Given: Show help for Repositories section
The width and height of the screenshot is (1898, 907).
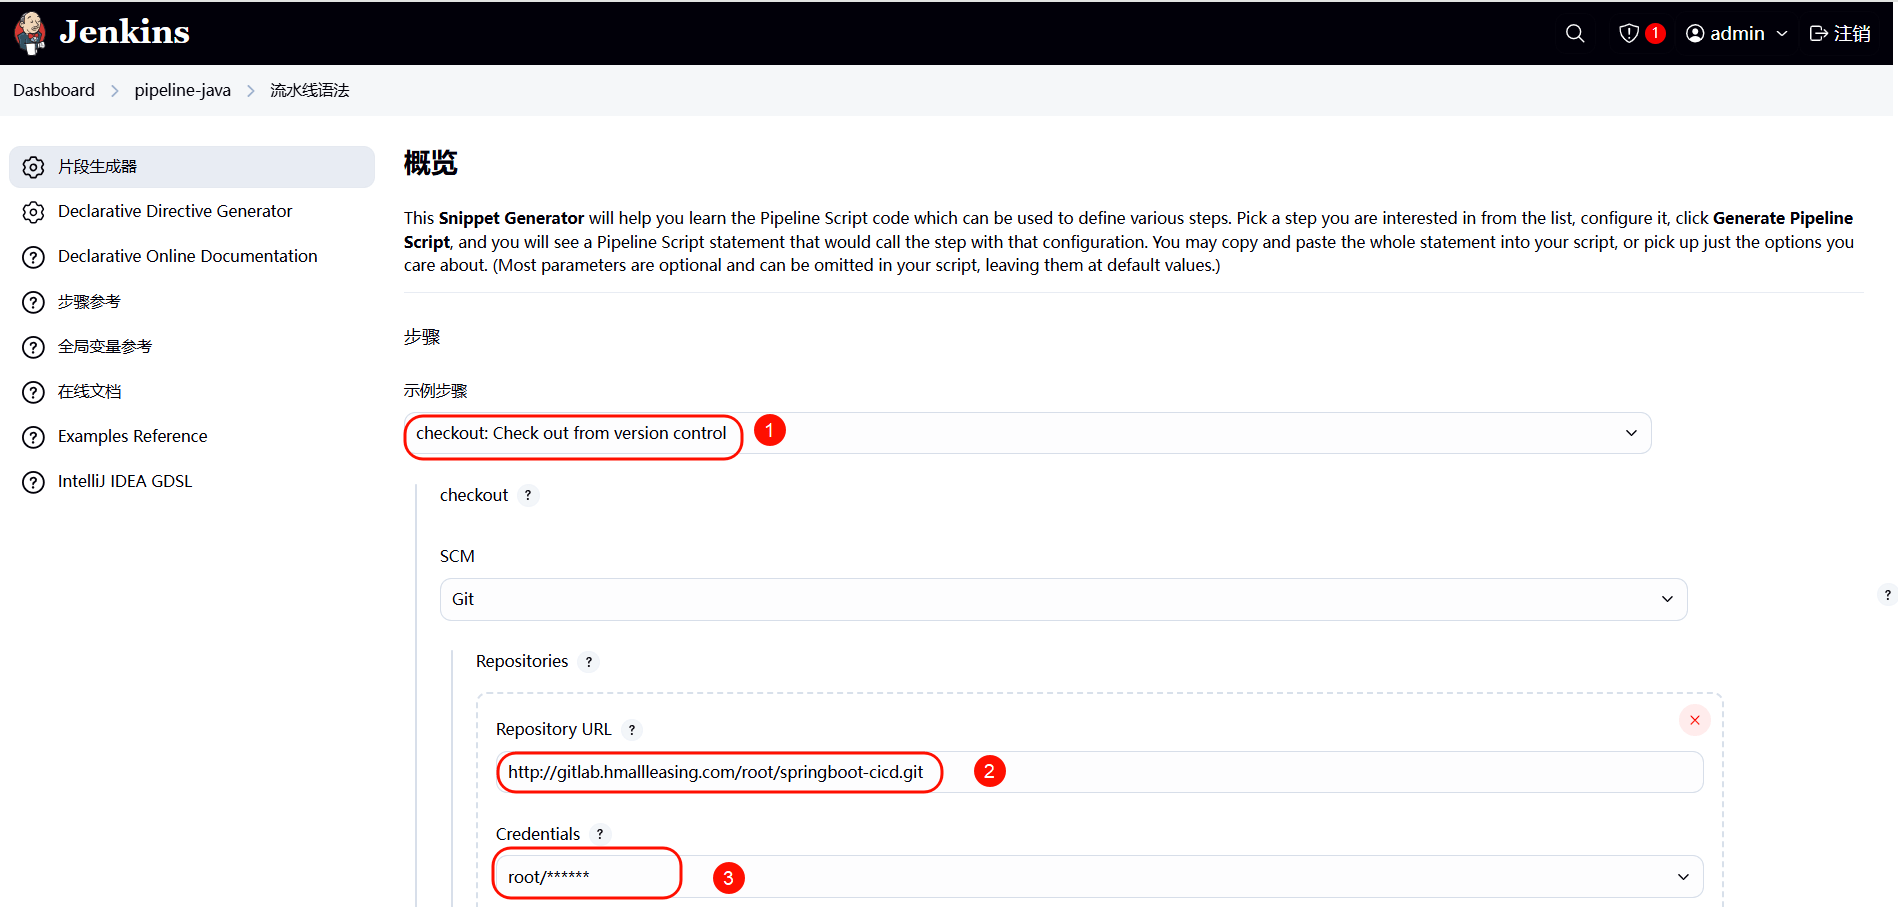Looking at the screenshot, I should click(x=589, y=662).
